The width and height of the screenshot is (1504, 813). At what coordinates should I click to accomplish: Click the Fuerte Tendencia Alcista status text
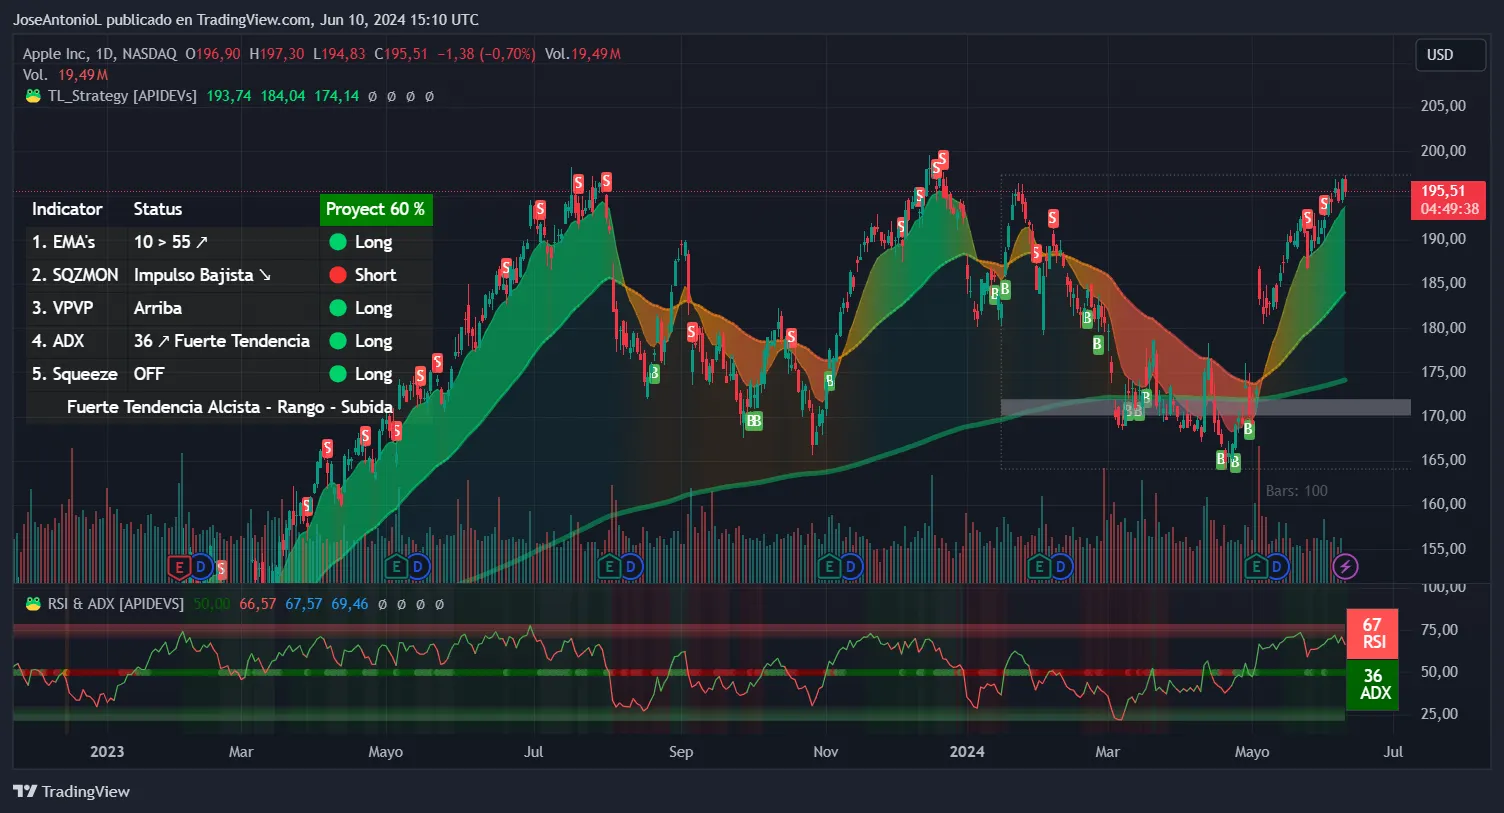229,407
